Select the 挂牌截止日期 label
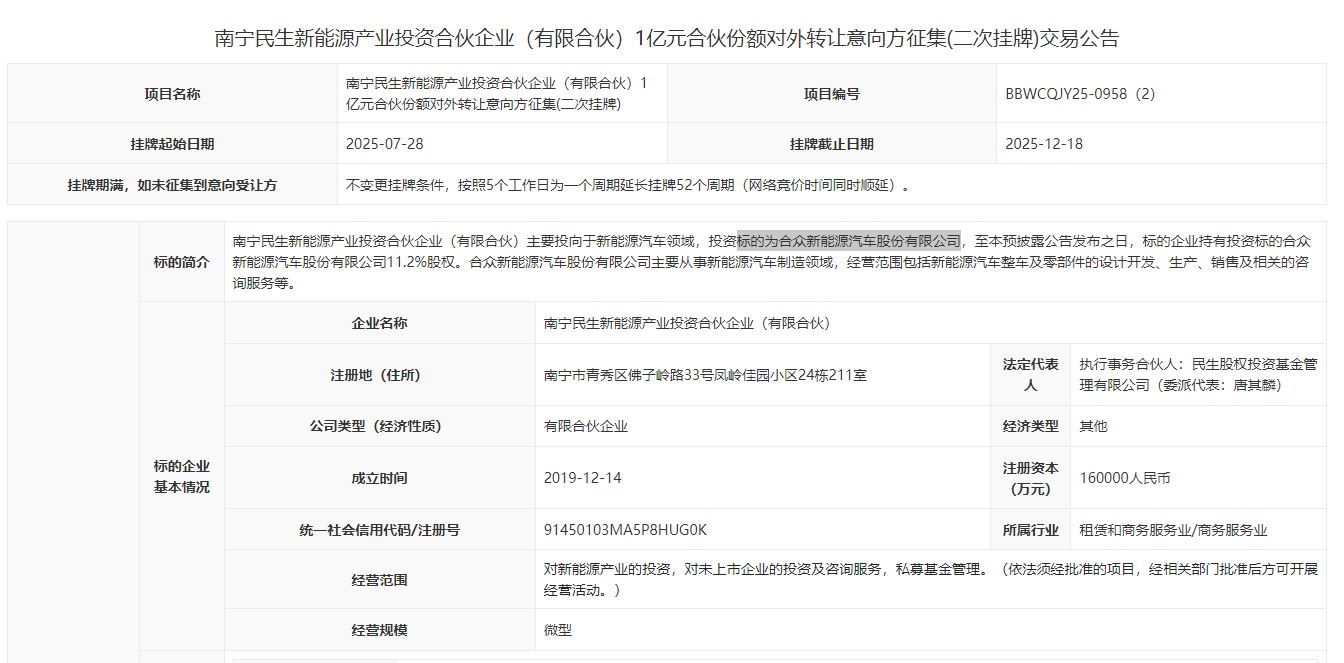The height and width of the screenshot is (663, 1344). (x=831, y=144)
